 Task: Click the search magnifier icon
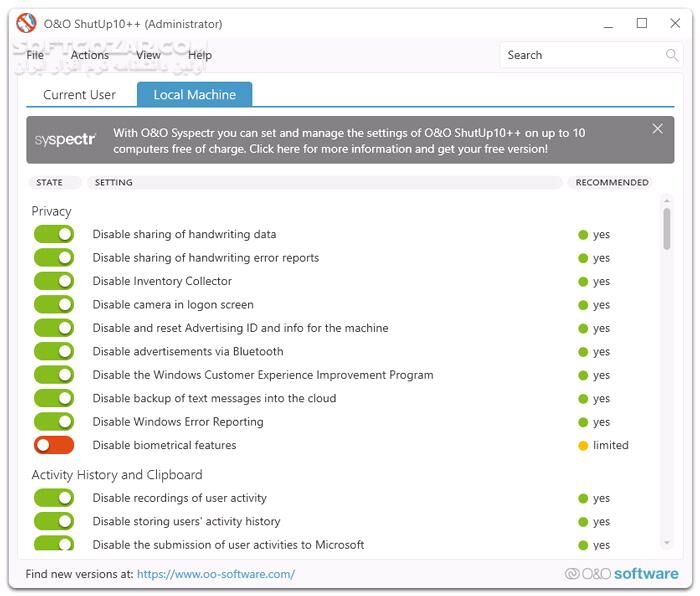[672, 56]
